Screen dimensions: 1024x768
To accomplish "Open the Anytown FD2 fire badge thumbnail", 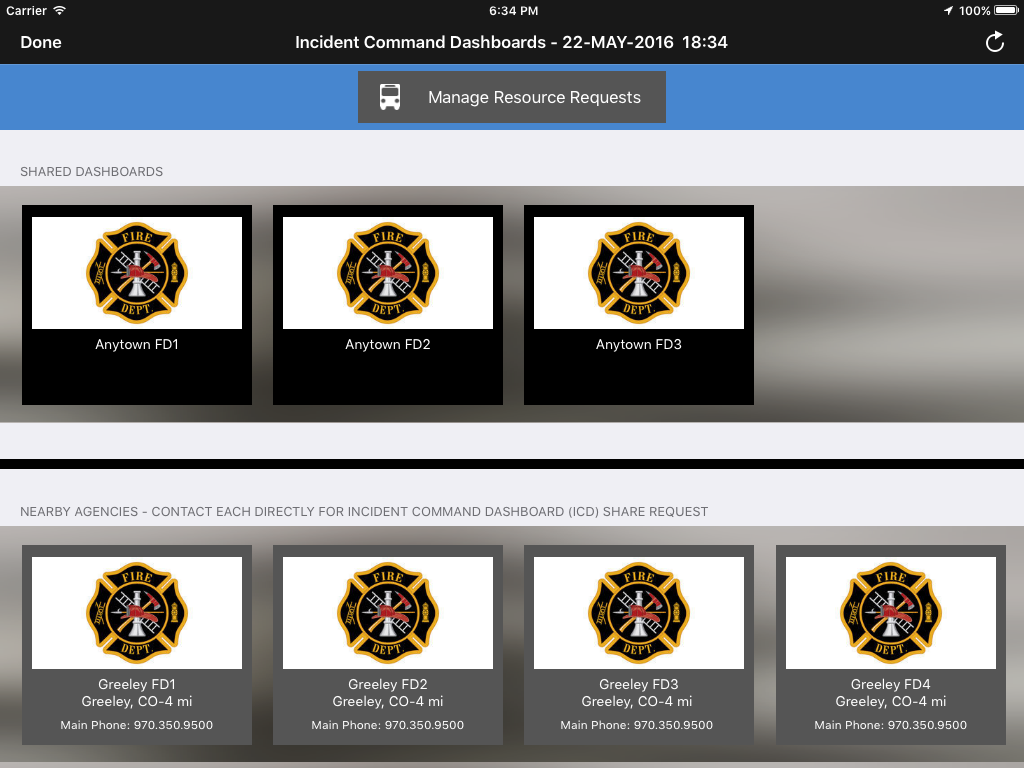I will point(388,273).
